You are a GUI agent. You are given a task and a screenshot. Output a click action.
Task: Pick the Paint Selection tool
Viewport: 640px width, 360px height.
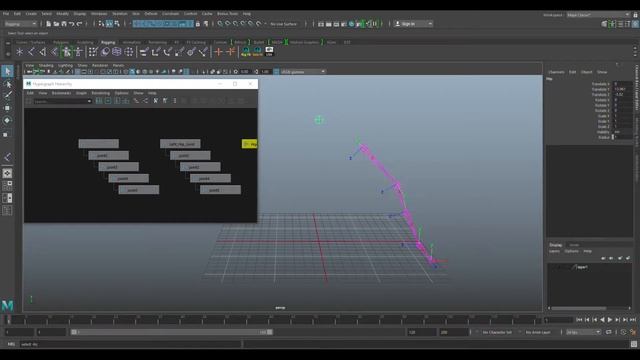[7, 96]
